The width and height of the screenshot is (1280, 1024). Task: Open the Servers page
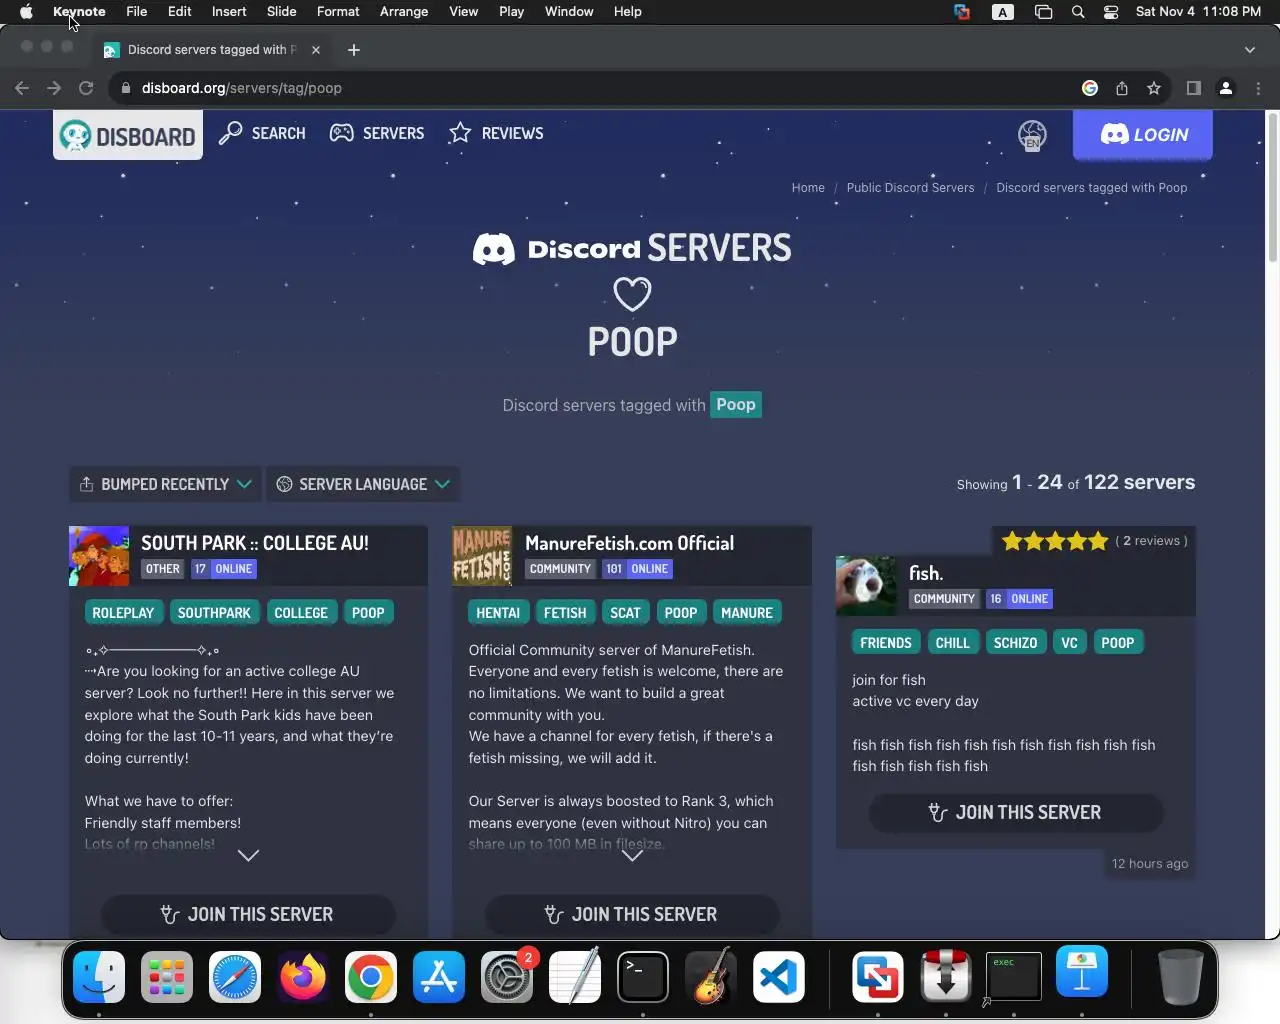tap(377, 133)
